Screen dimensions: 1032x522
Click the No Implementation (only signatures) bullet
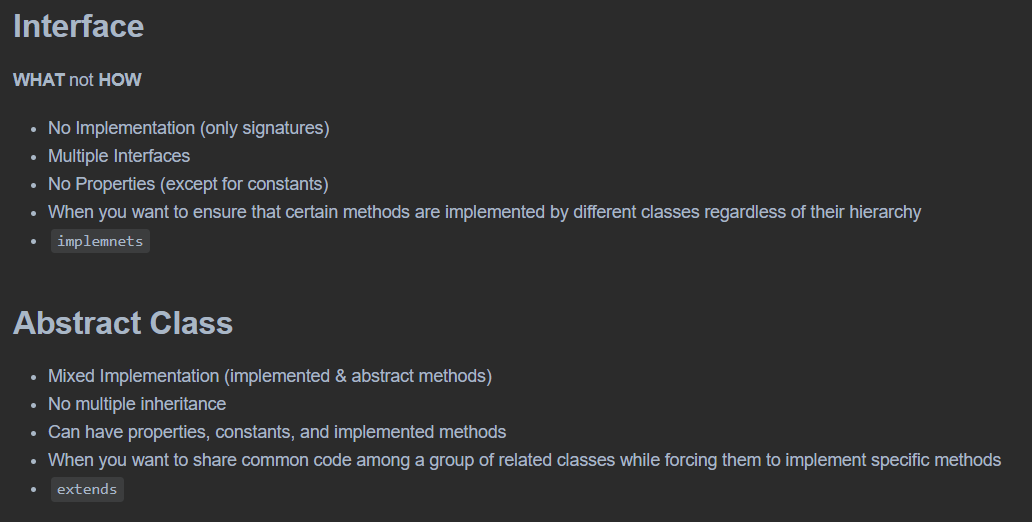[x=188, y=128]
